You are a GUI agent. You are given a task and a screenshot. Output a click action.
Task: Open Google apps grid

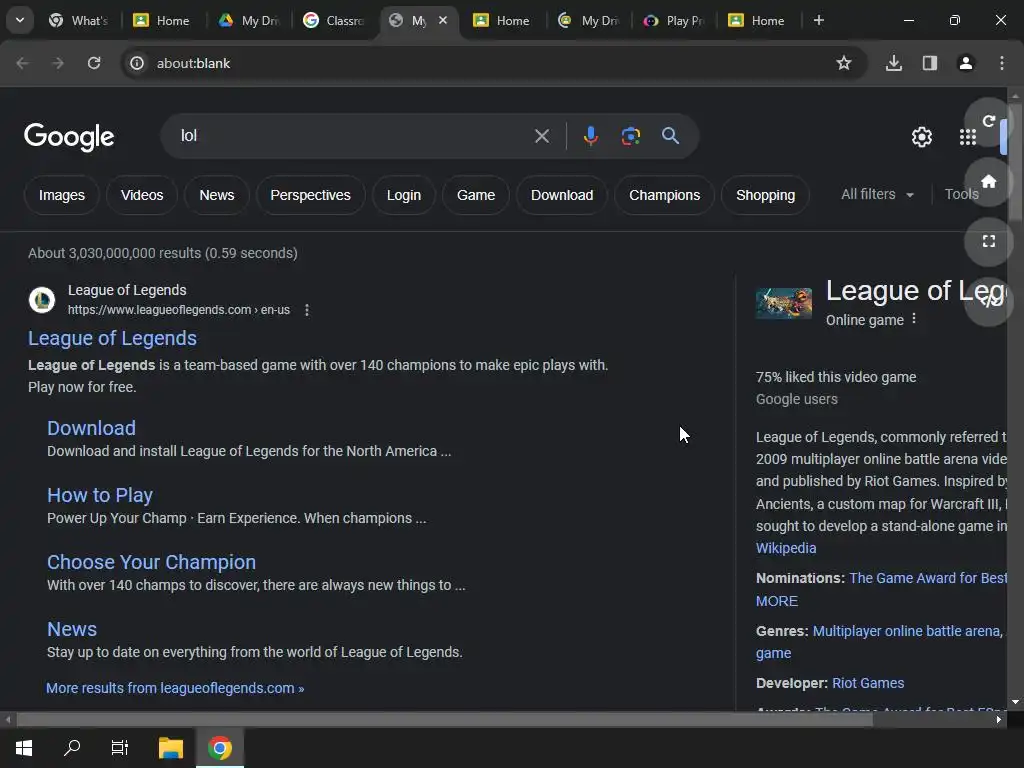[x=967, y=136]
